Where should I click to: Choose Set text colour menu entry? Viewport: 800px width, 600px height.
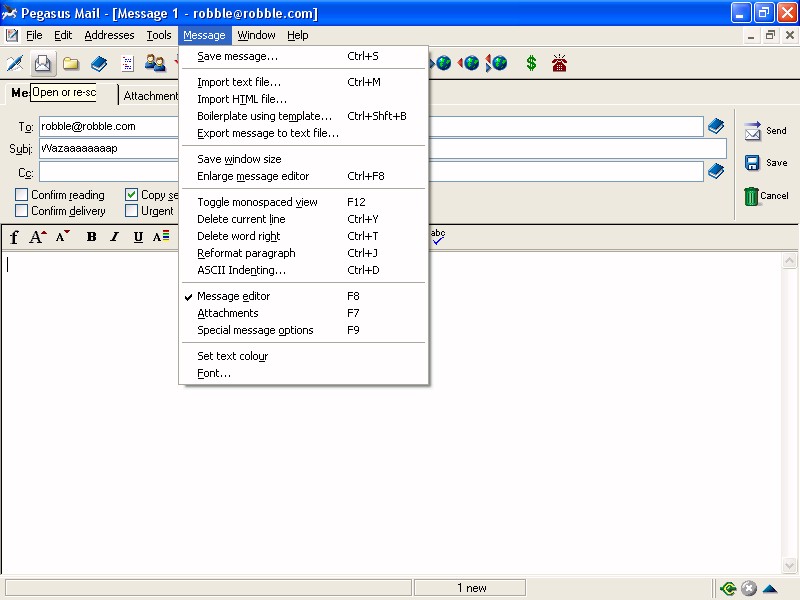[x=304, y=356]
